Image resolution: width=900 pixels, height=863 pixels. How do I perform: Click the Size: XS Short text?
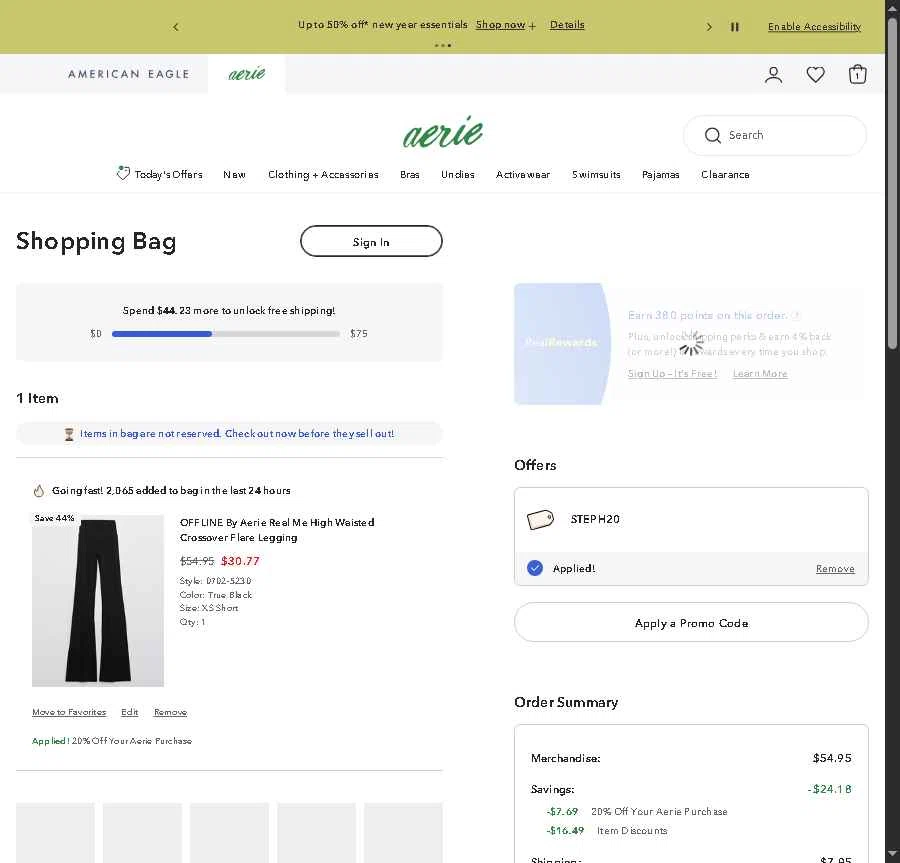click(209, 608)
